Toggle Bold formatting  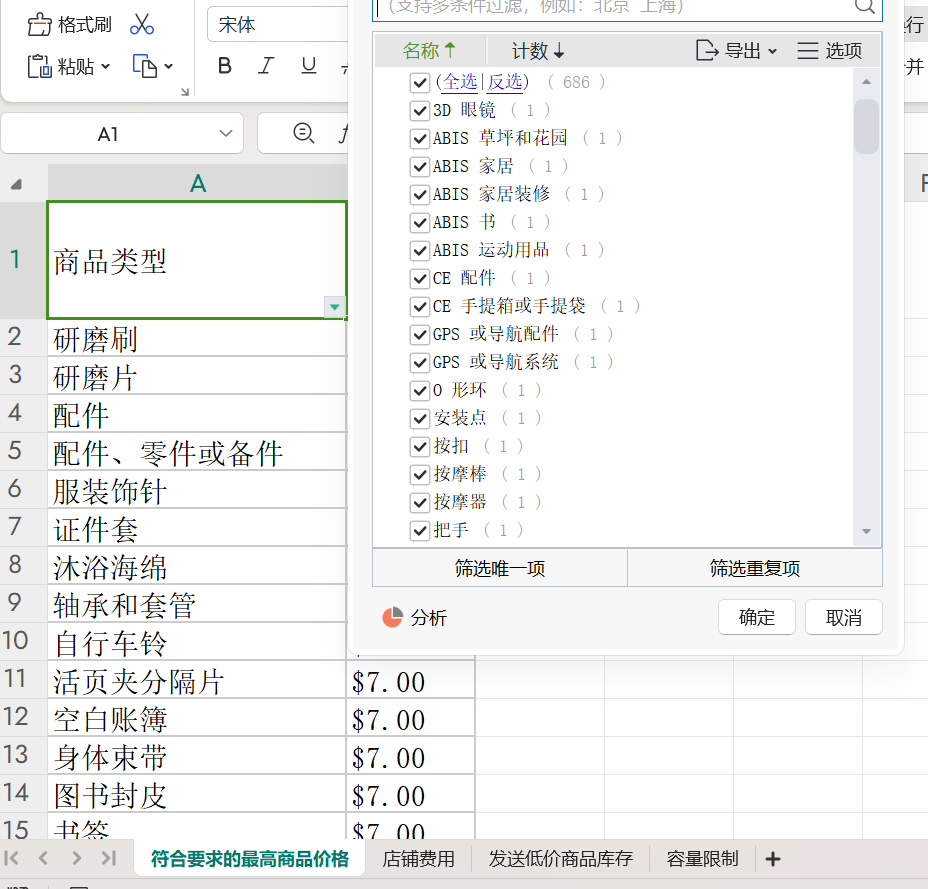(x=224, y=66)
